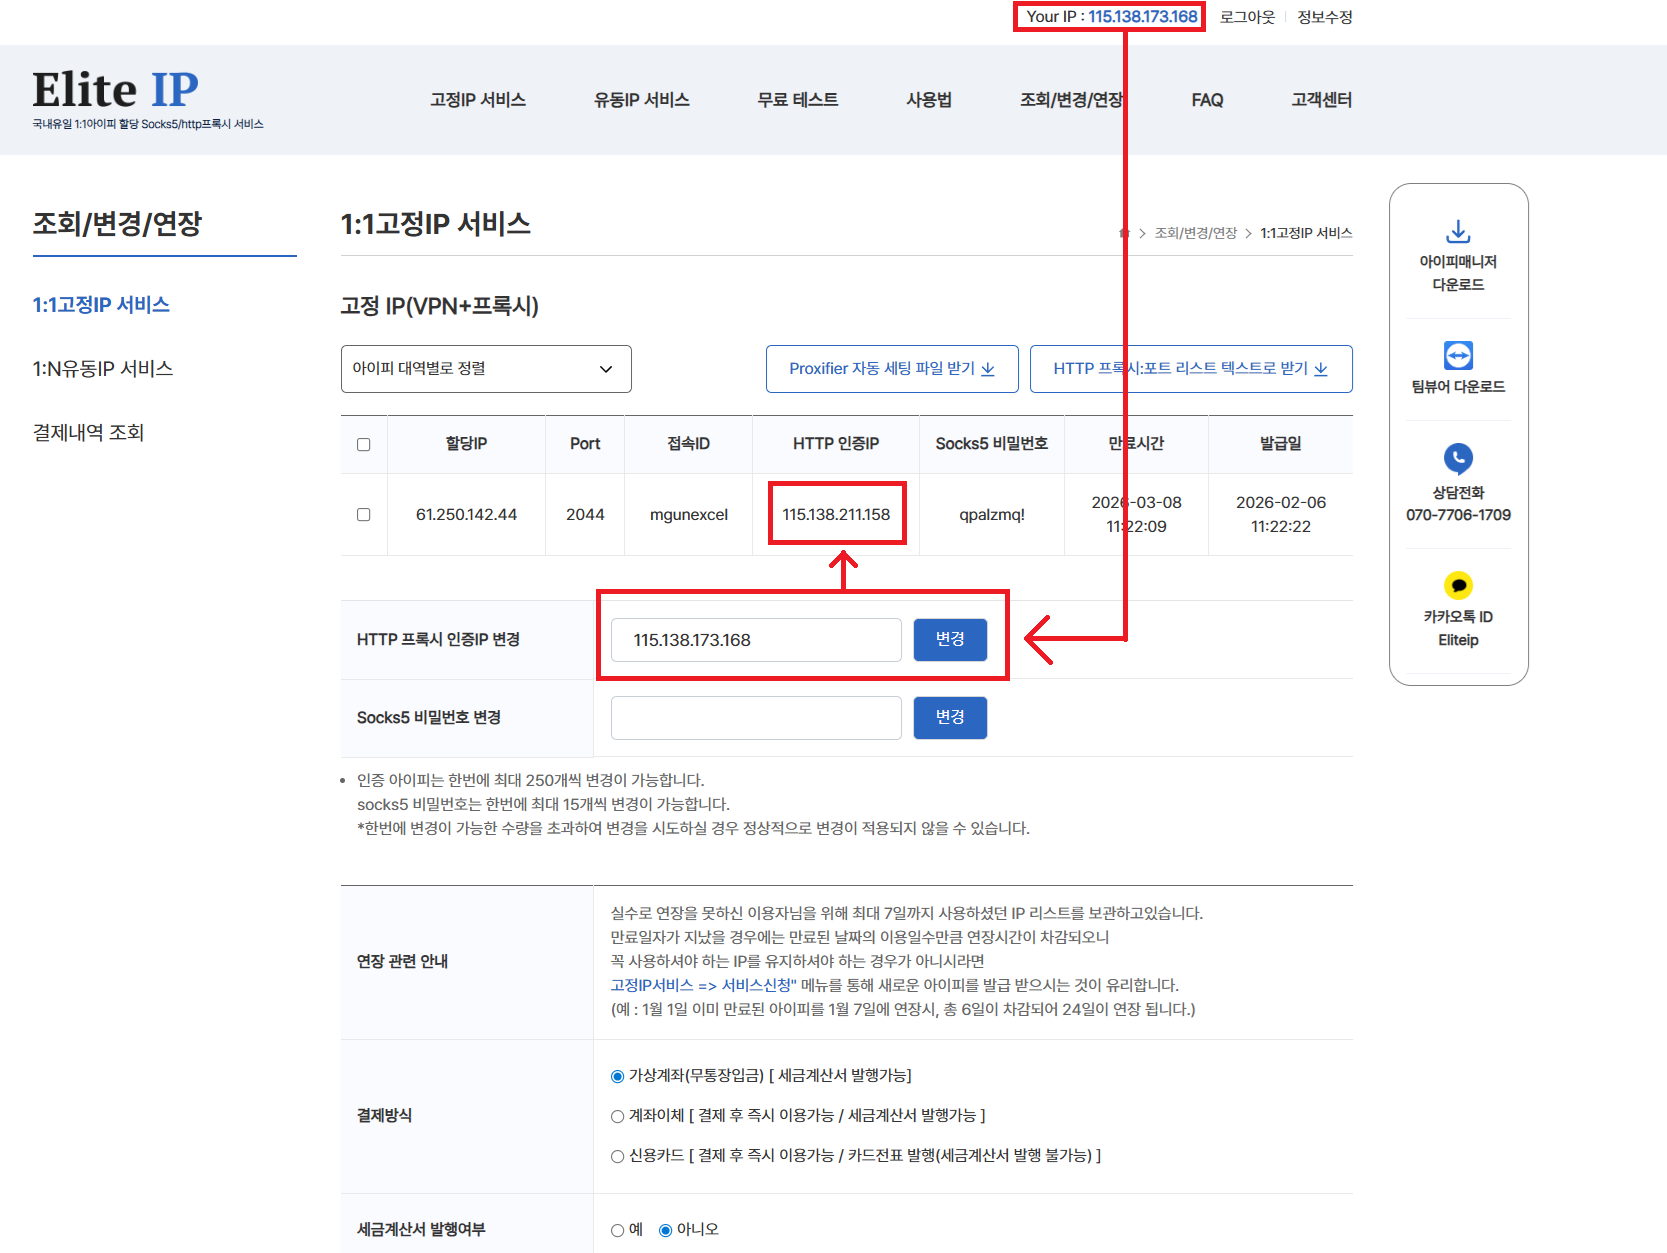1667x1253 pixels.
Task: Open the 아이피 대역별 정렬 dropdown
Action: click(486, 369)
